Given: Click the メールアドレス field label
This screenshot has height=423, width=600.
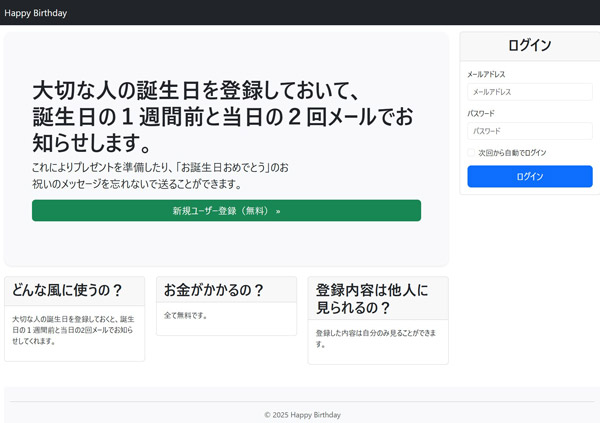Looking at the screenshot, I should (x=486, y=75).
